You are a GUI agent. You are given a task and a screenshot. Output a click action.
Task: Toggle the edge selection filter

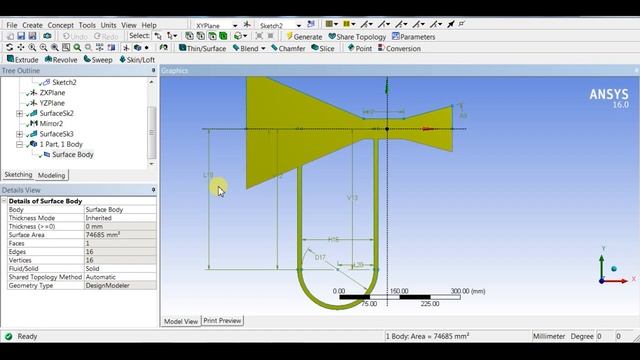[201, 36]
